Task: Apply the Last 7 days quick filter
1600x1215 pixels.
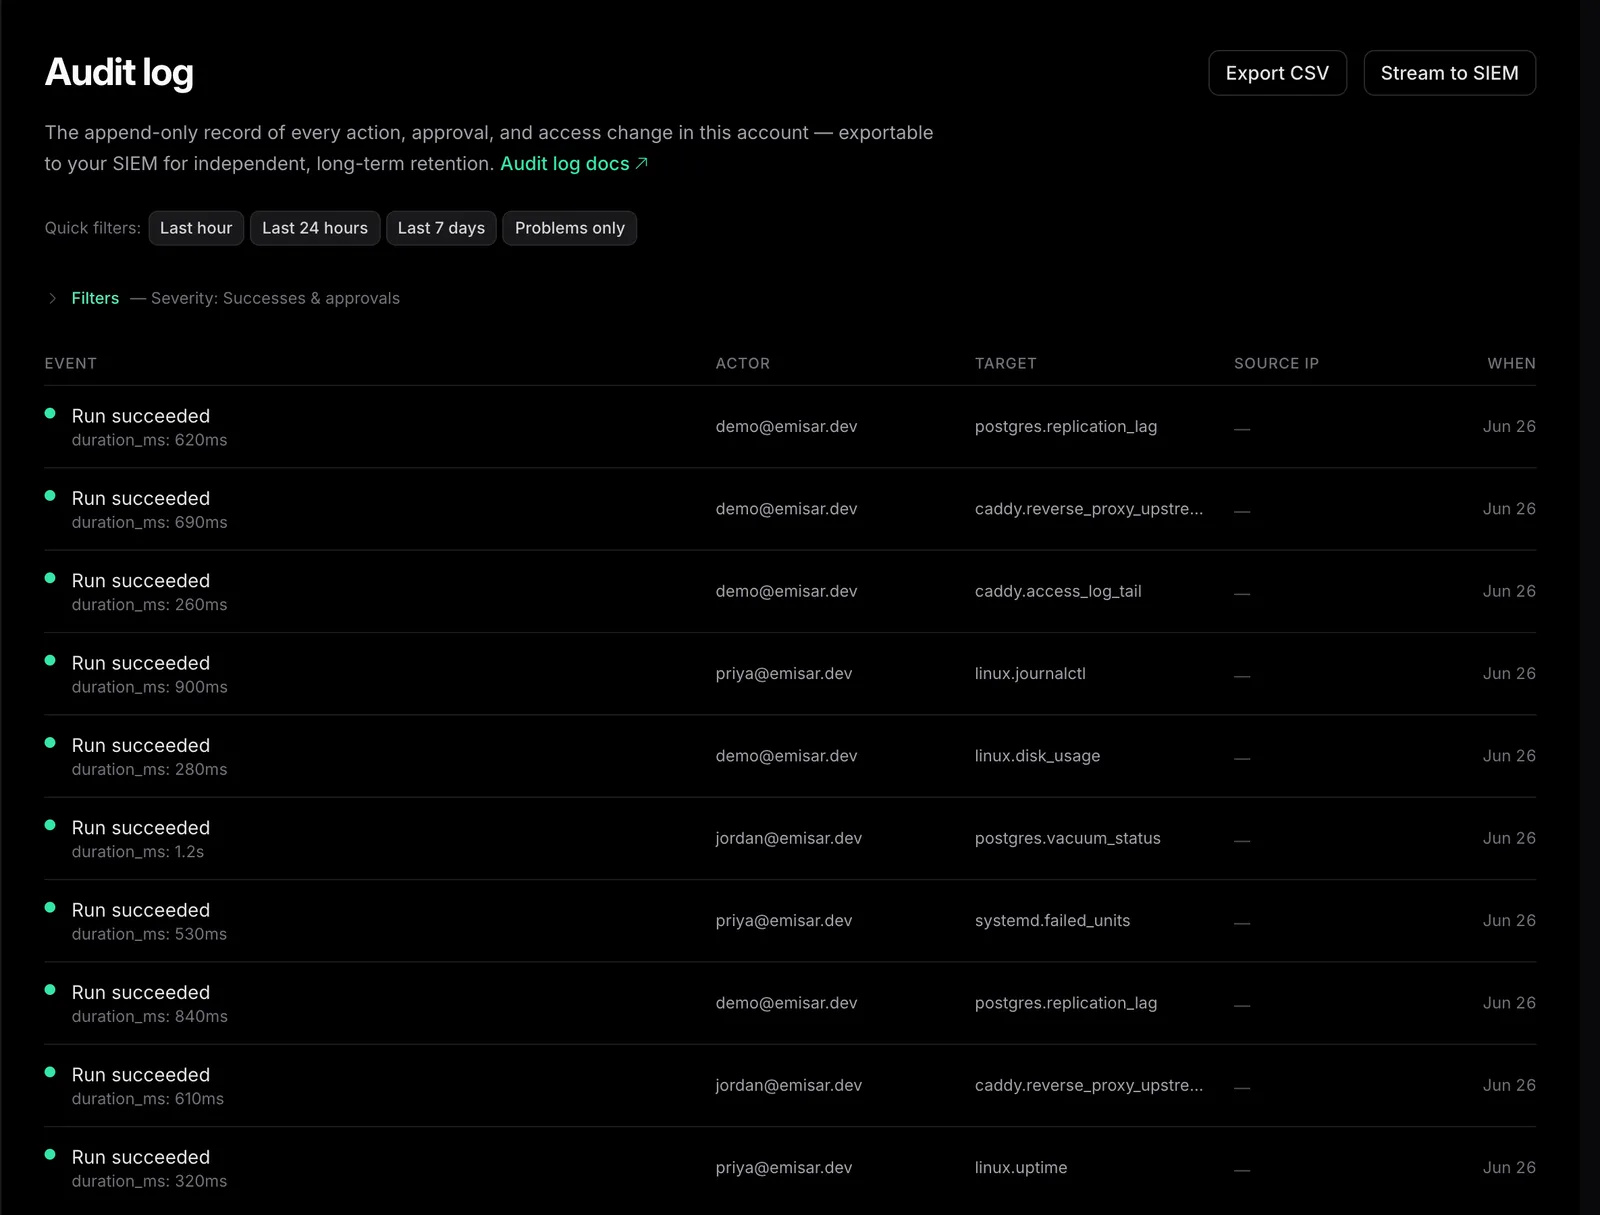Action: click(441, 228)
